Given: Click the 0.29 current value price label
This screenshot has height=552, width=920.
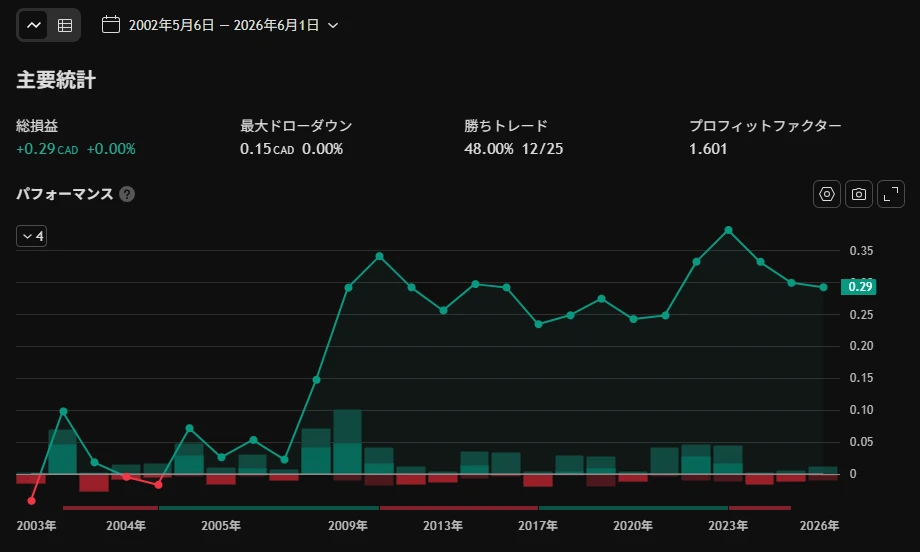Looking at the screenshot, I should click(x=858, y=286).
